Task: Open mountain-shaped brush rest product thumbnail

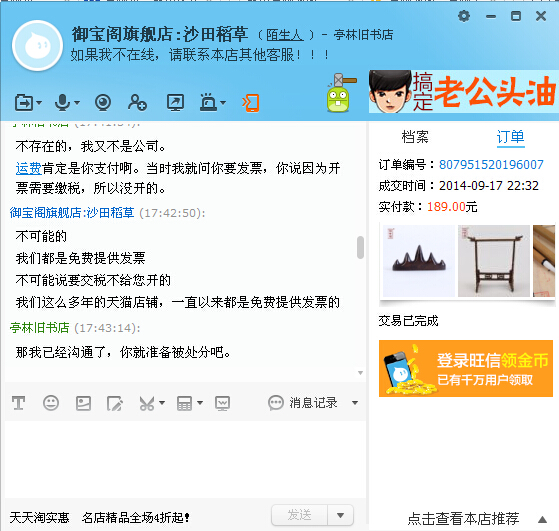Action: (x=419, y=261)
